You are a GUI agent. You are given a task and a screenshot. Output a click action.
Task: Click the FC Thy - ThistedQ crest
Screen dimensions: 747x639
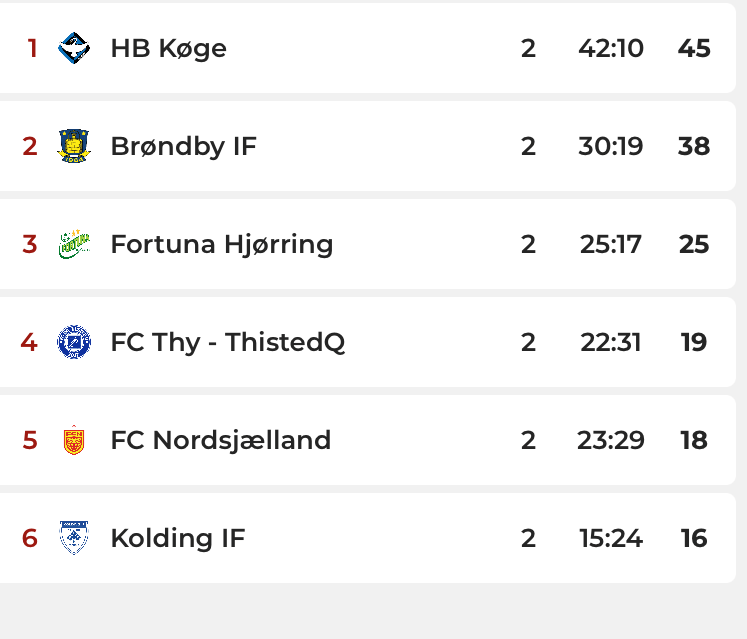[x=74, y=342]
